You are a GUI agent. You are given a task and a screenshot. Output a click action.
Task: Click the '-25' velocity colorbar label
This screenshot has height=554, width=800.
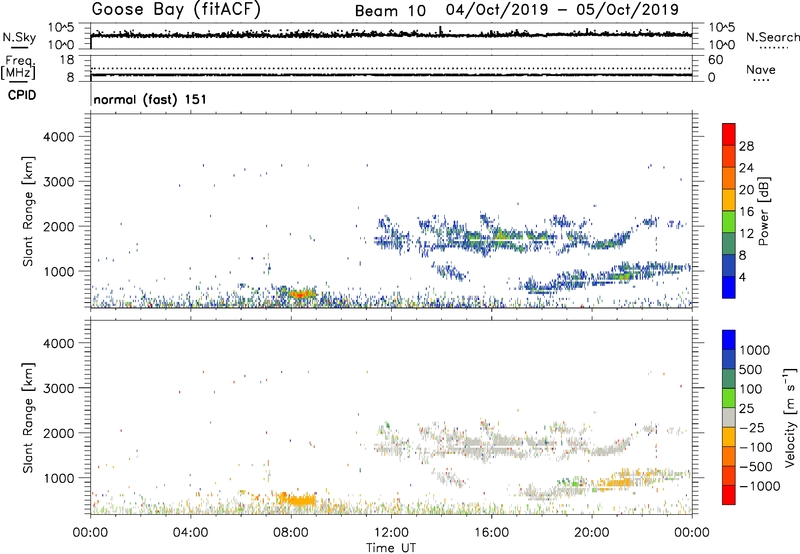(752, 427)
